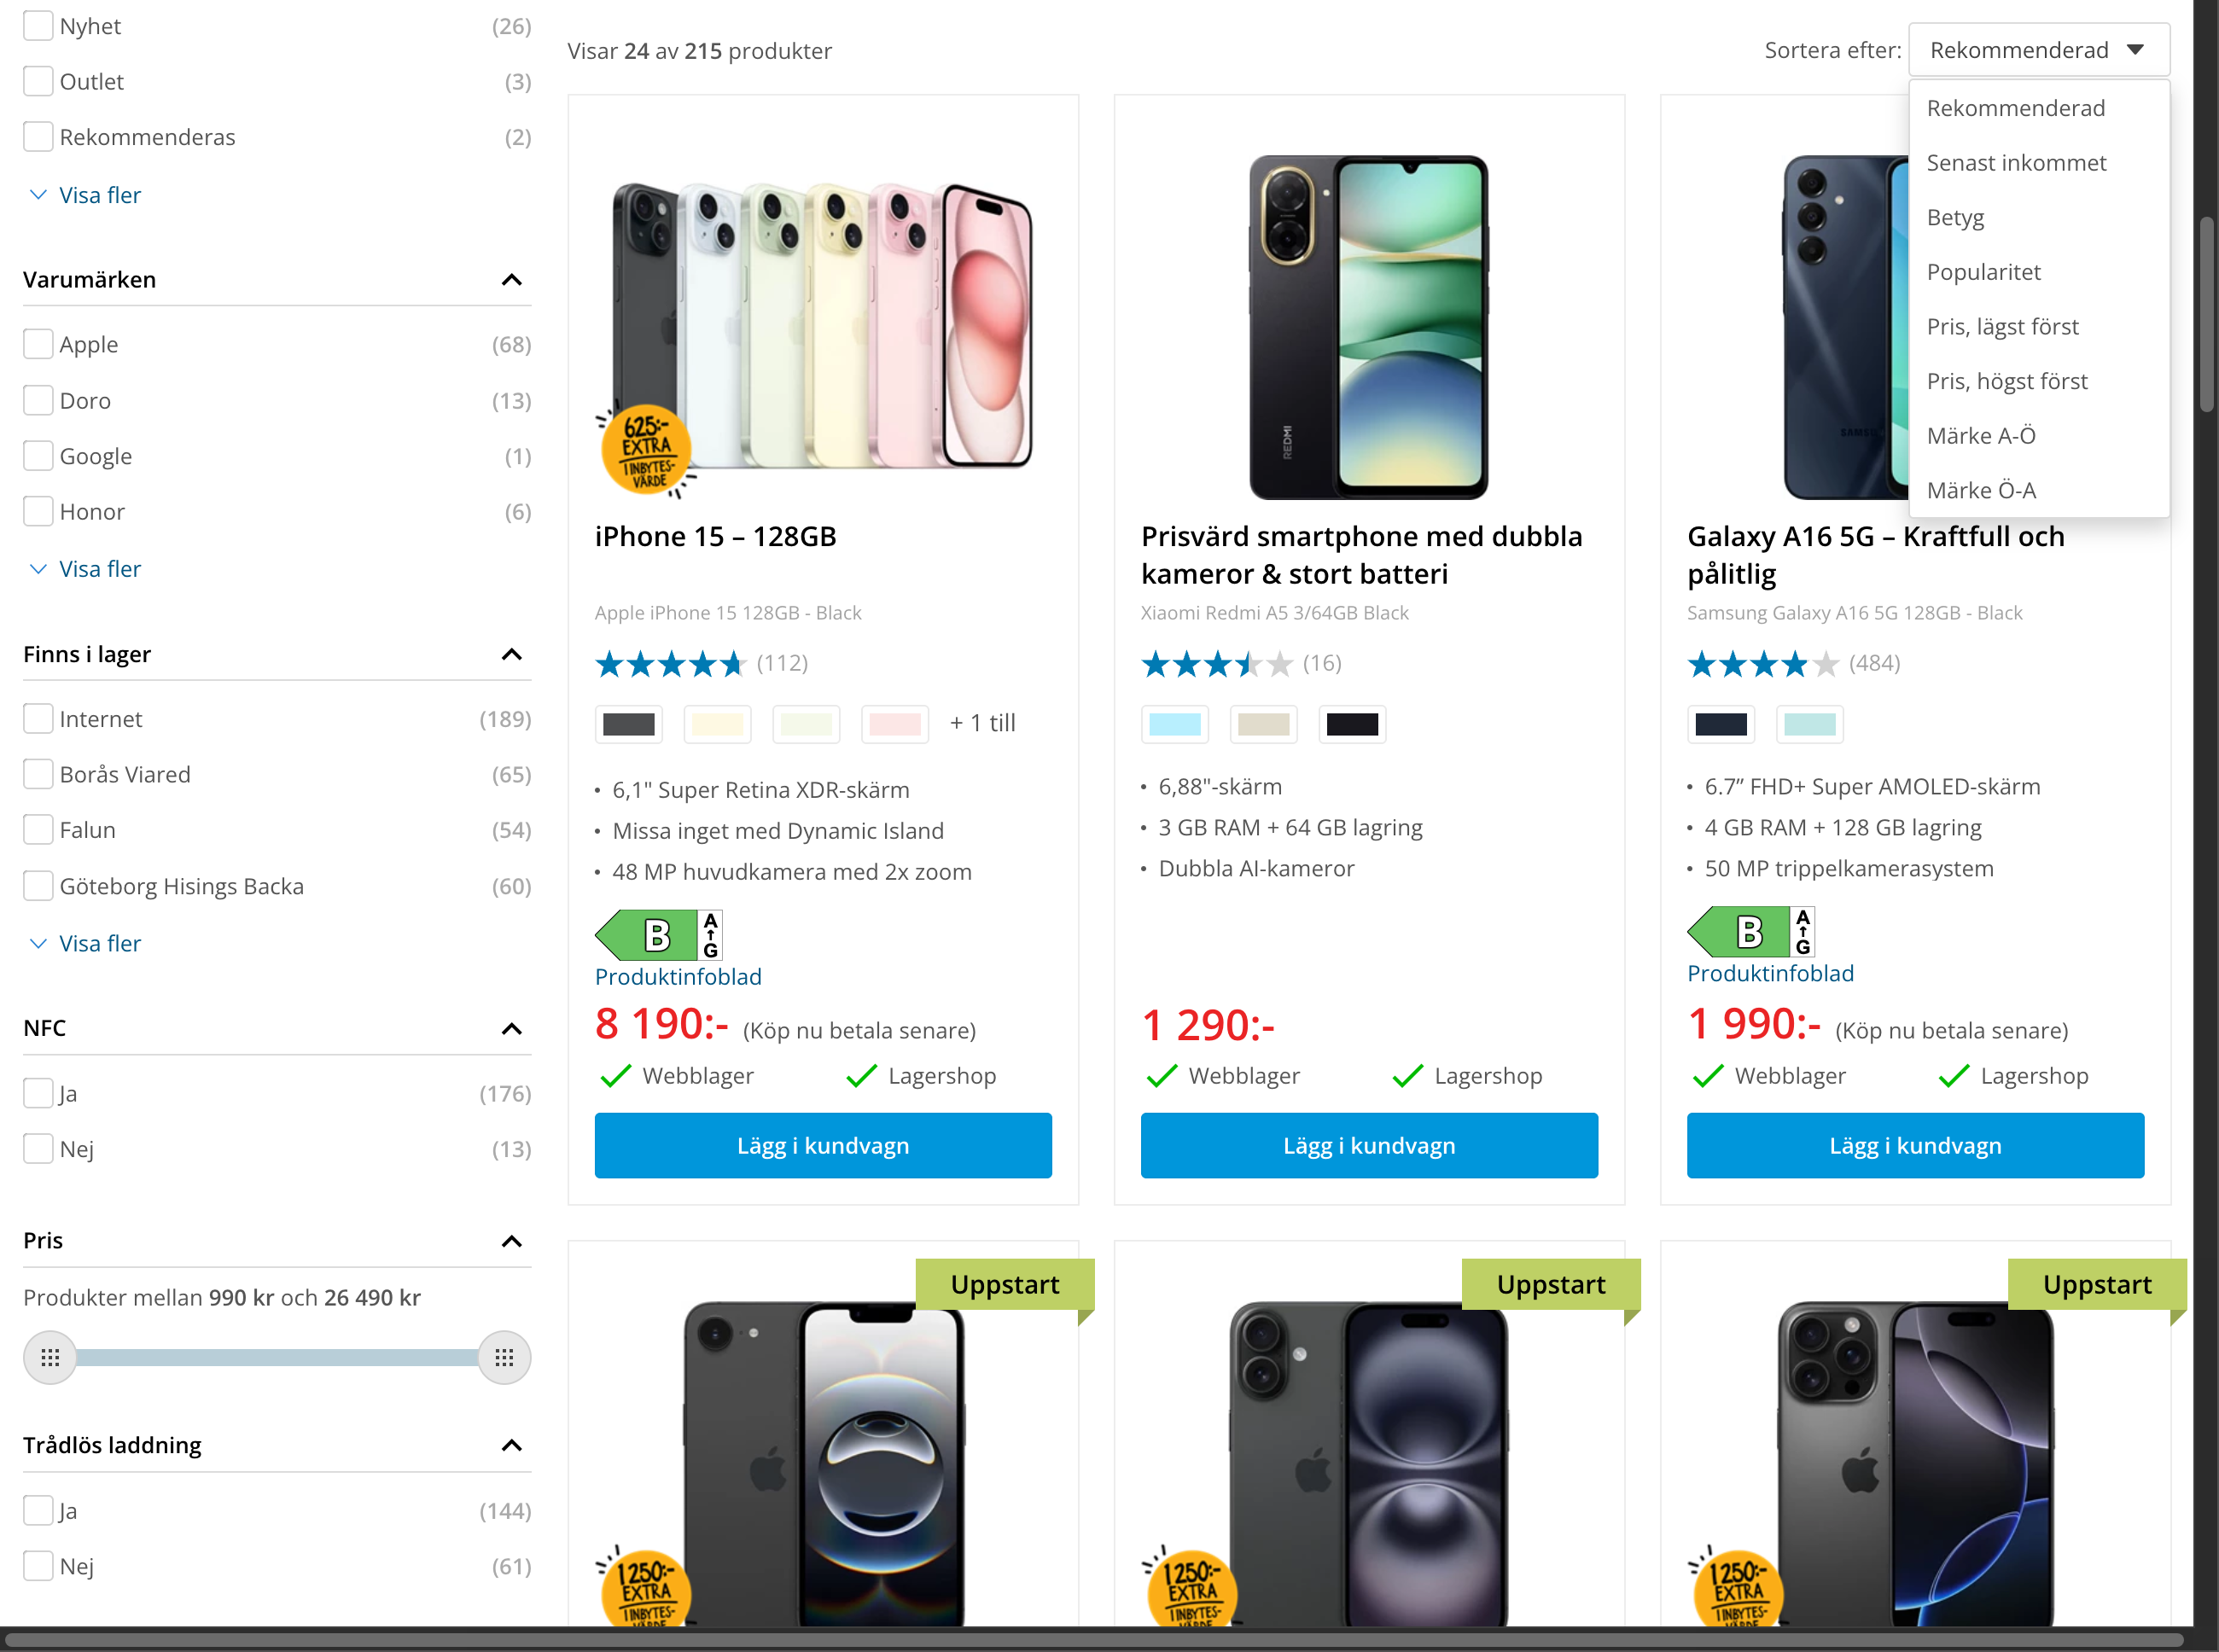Screen dimensions: 2219x1652
Task: Click the iPhone 15 energy label B icon
Action: 658,935
